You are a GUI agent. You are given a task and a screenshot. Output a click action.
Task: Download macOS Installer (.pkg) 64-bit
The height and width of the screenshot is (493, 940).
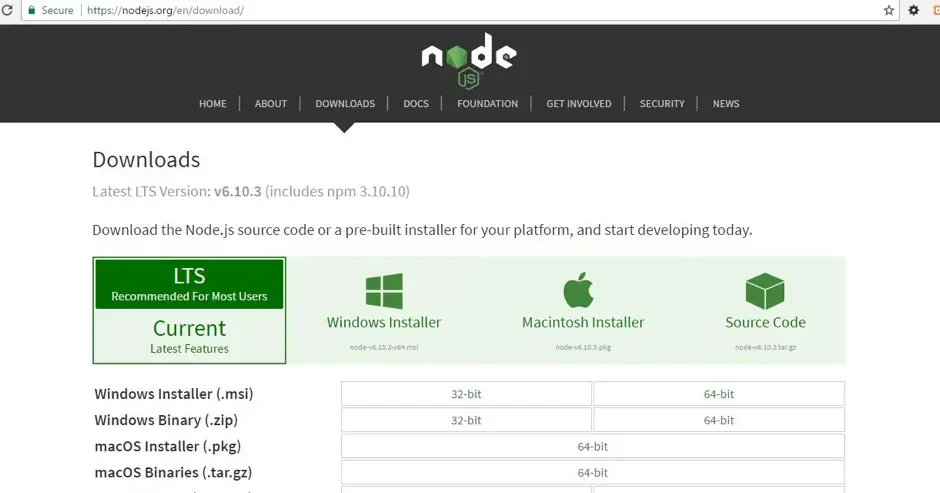(593, 446)
